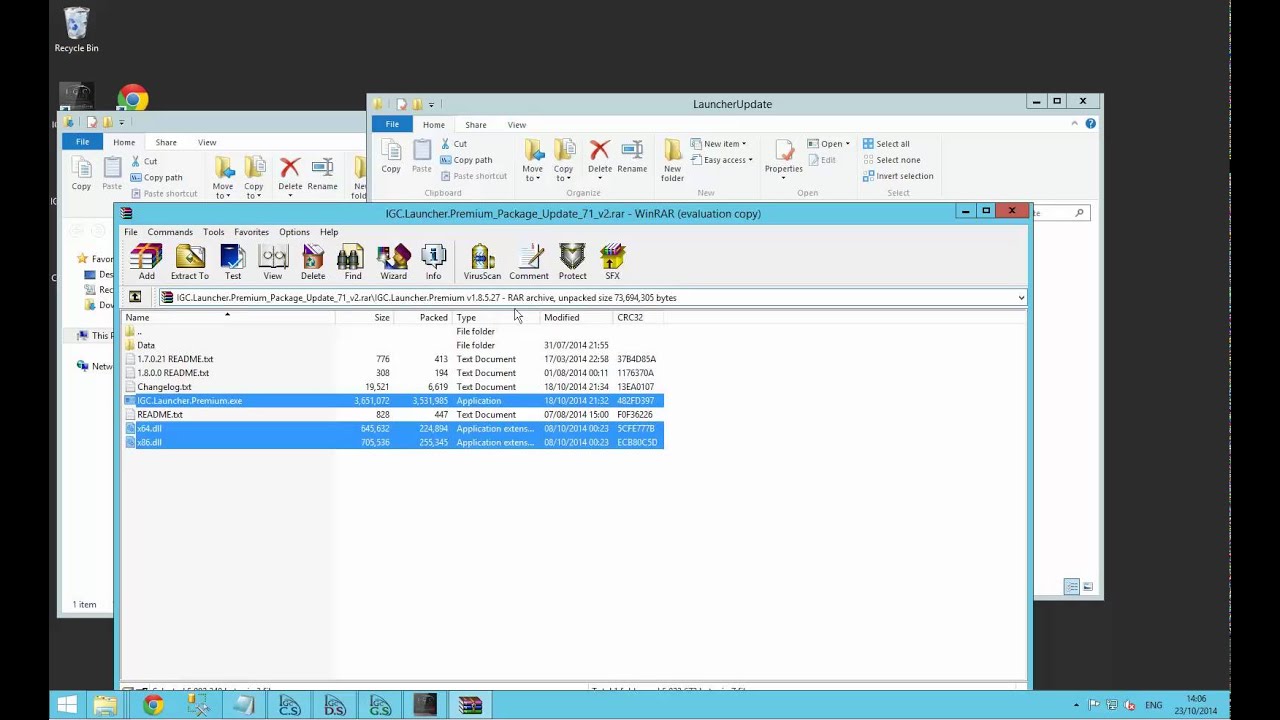Expand New item dropdown in LauncherUpdate
Screen dimensions: 1280x720
tap(719, 144)
